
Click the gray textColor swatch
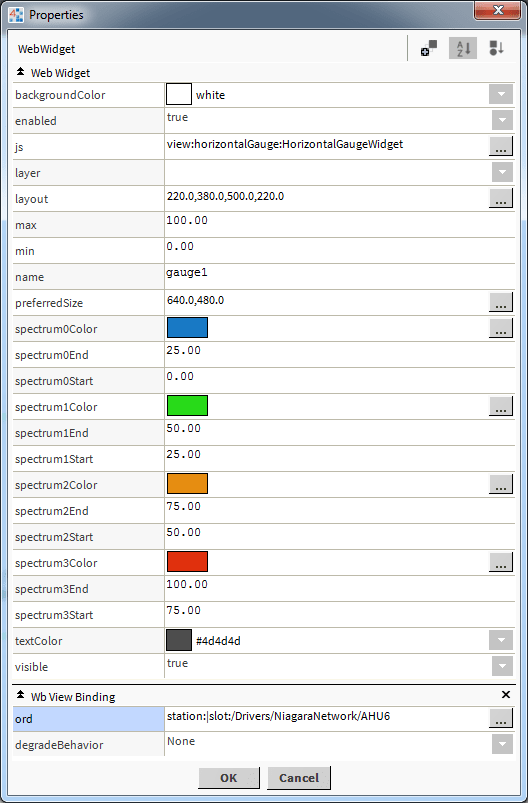click(179, 640)
